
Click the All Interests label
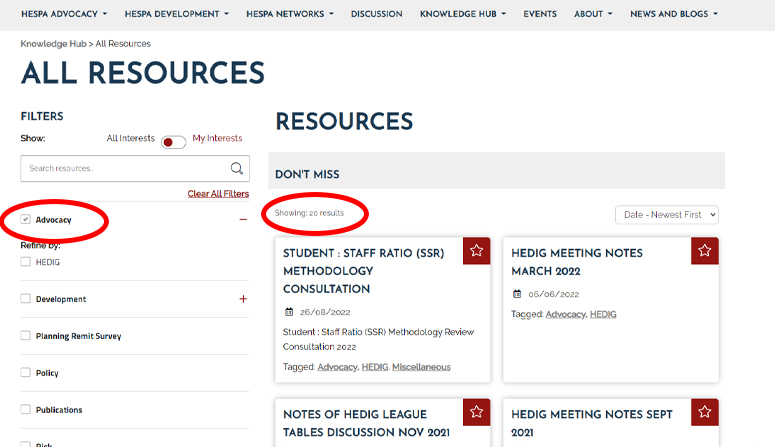click(x=130, y=138)
